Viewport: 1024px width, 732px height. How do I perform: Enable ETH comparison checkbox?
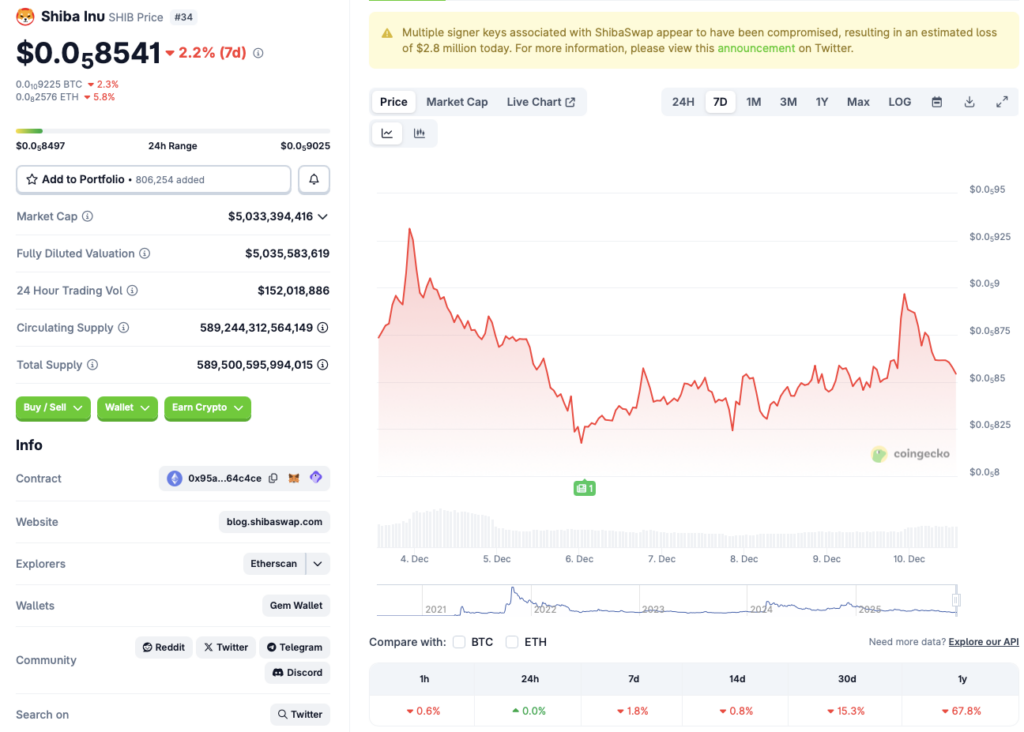[x=512, y=642]
